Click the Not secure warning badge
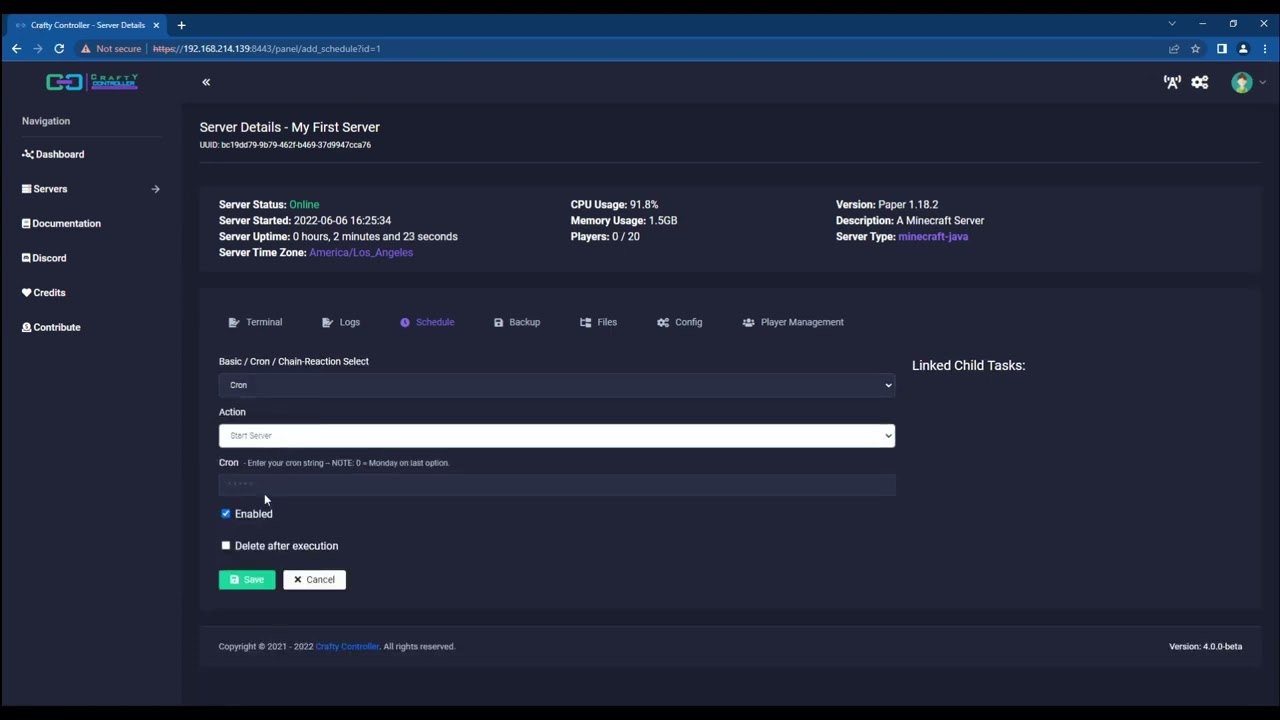This screenshot has height=720, width=1280. [112, 49]
